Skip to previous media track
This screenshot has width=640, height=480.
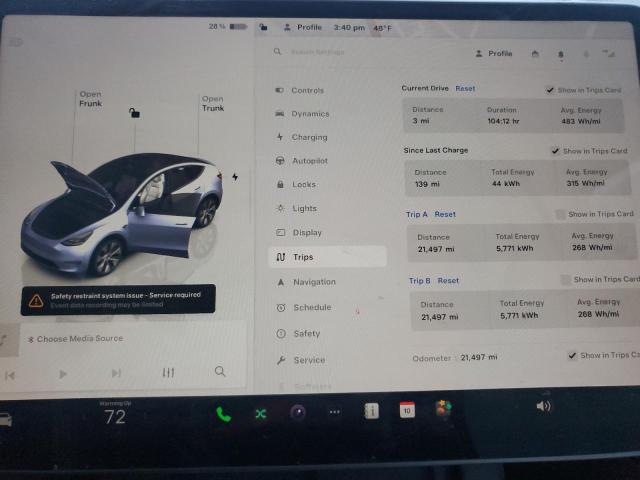point(10,375)
